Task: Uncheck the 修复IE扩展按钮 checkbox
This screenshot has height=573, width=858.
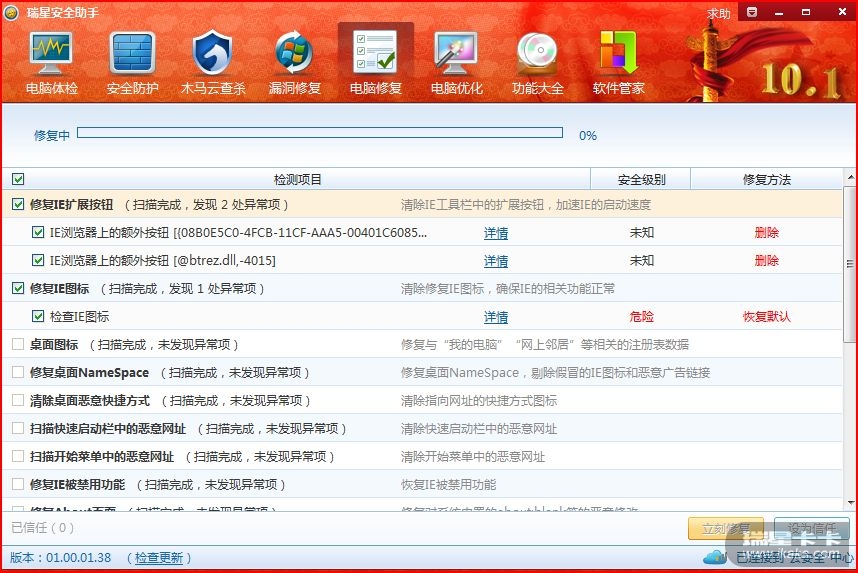Action: click(x=18, y=204)
